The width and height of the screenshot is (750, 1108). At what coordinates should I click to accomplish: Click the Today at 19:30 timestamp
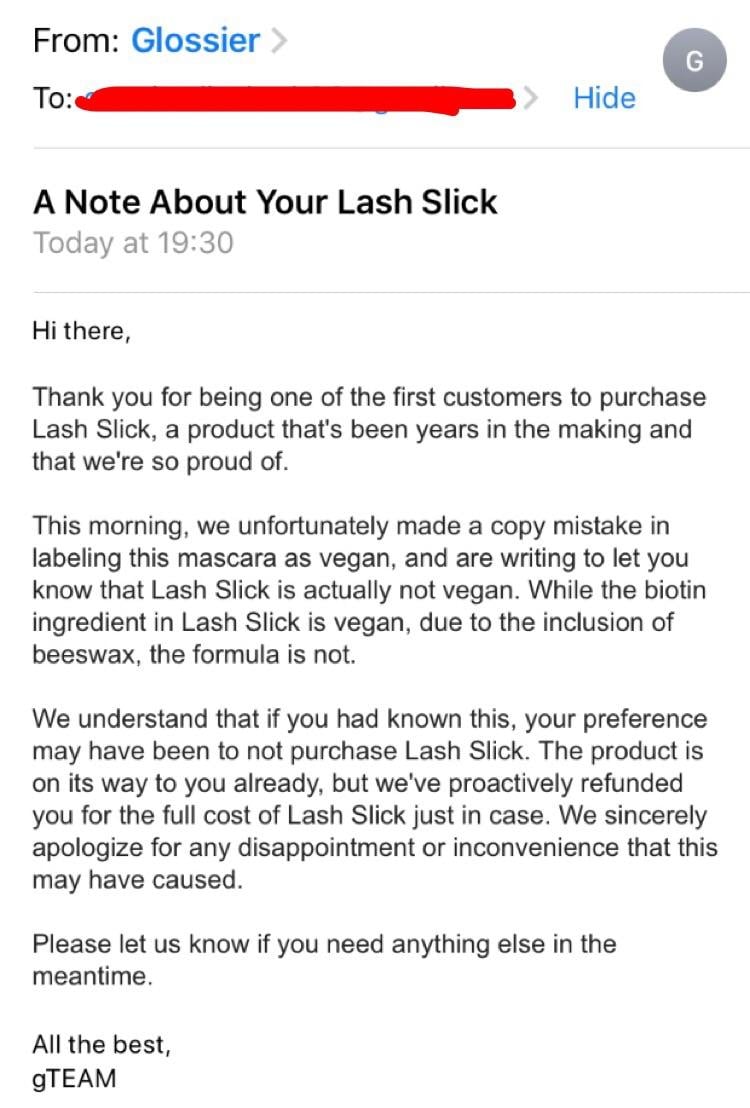tap(133, 243)
